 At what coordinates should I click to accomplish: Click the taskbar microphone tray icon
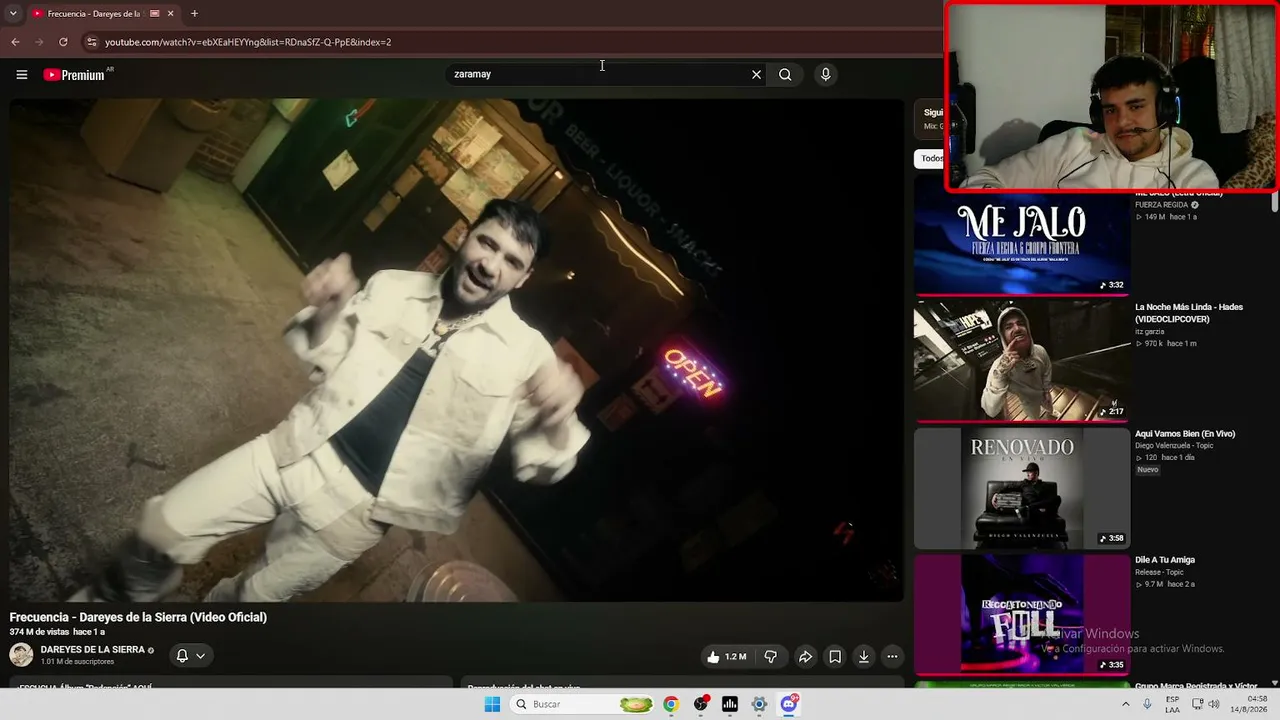point(1147,704)
